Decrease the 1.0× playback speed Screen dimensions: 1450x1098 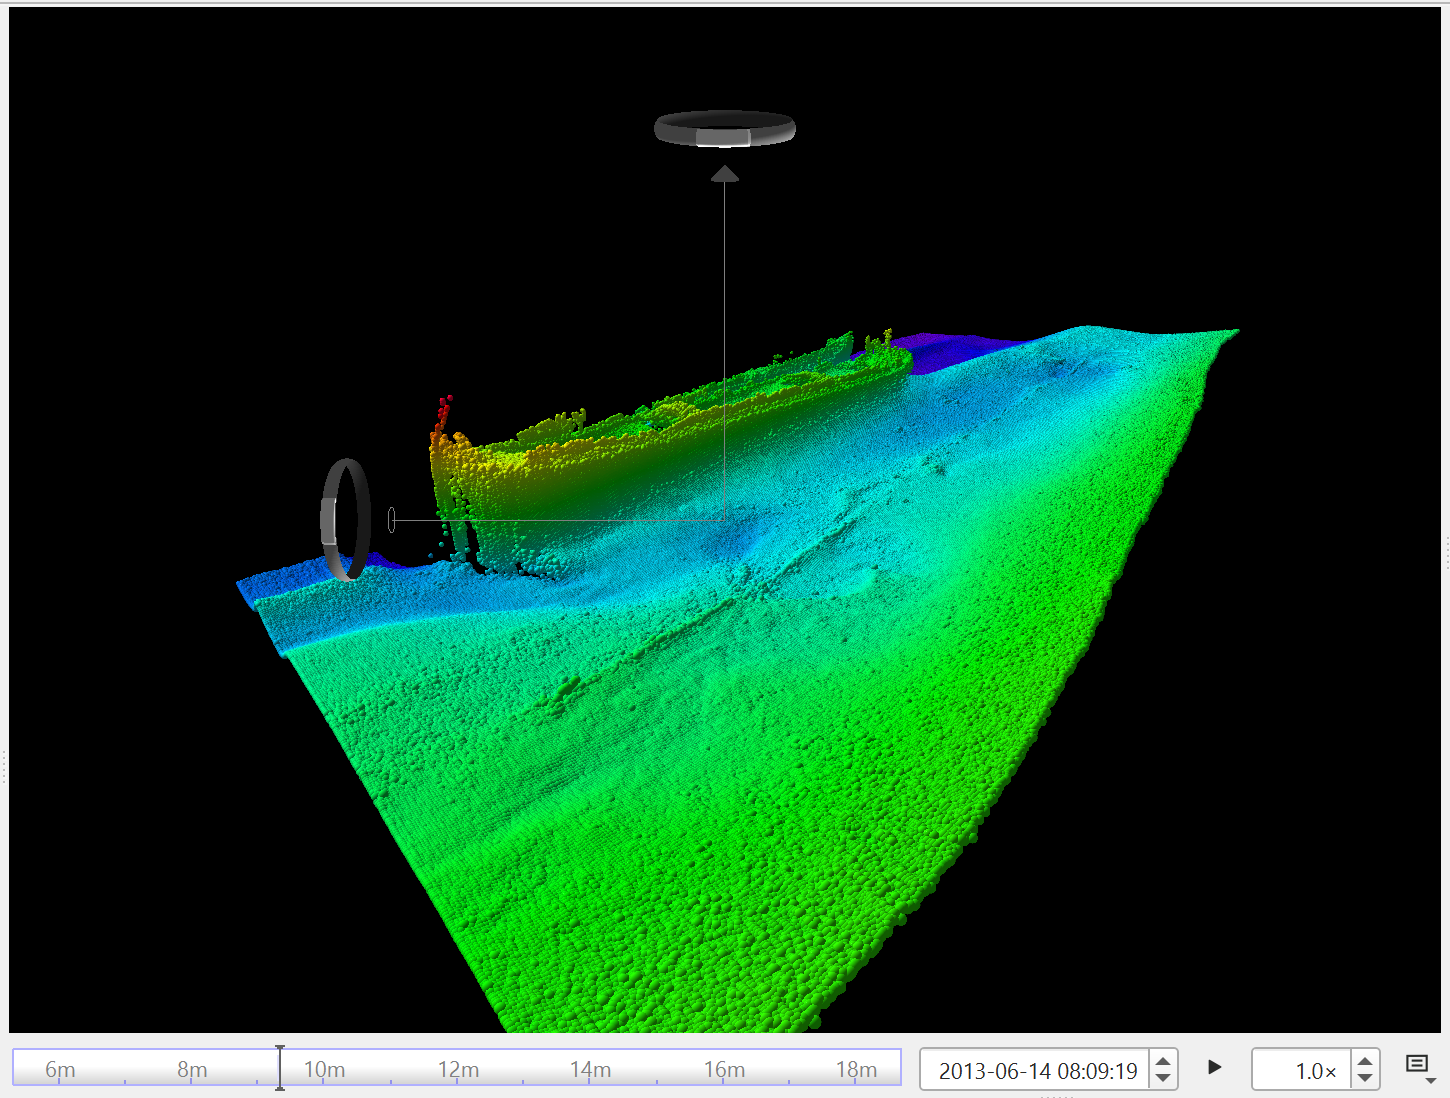coord(1365,1078)
